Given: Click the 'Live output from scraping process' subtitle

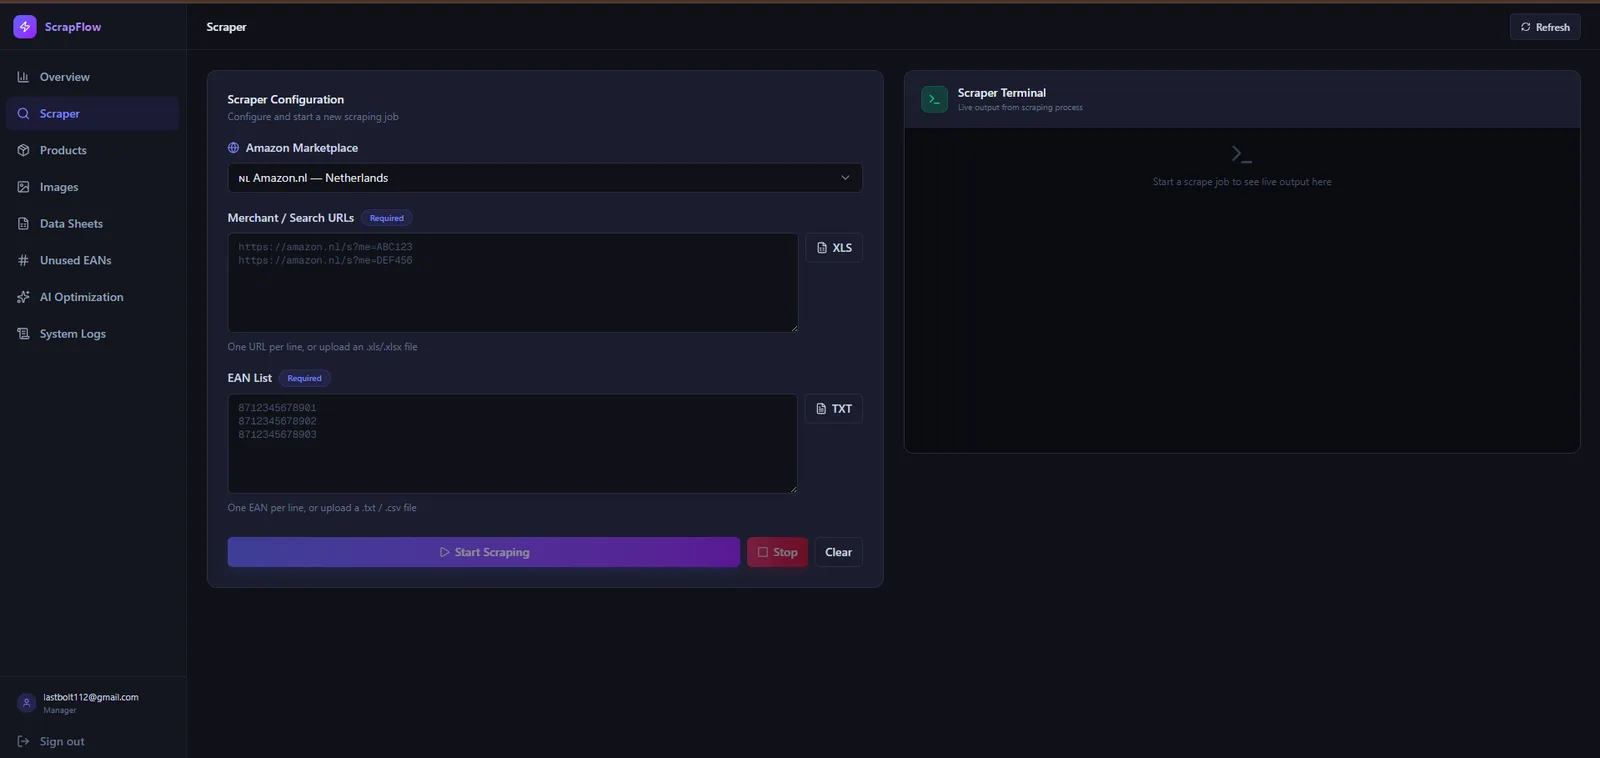Looking at the screenshot, I should (x=1020, y=107).
